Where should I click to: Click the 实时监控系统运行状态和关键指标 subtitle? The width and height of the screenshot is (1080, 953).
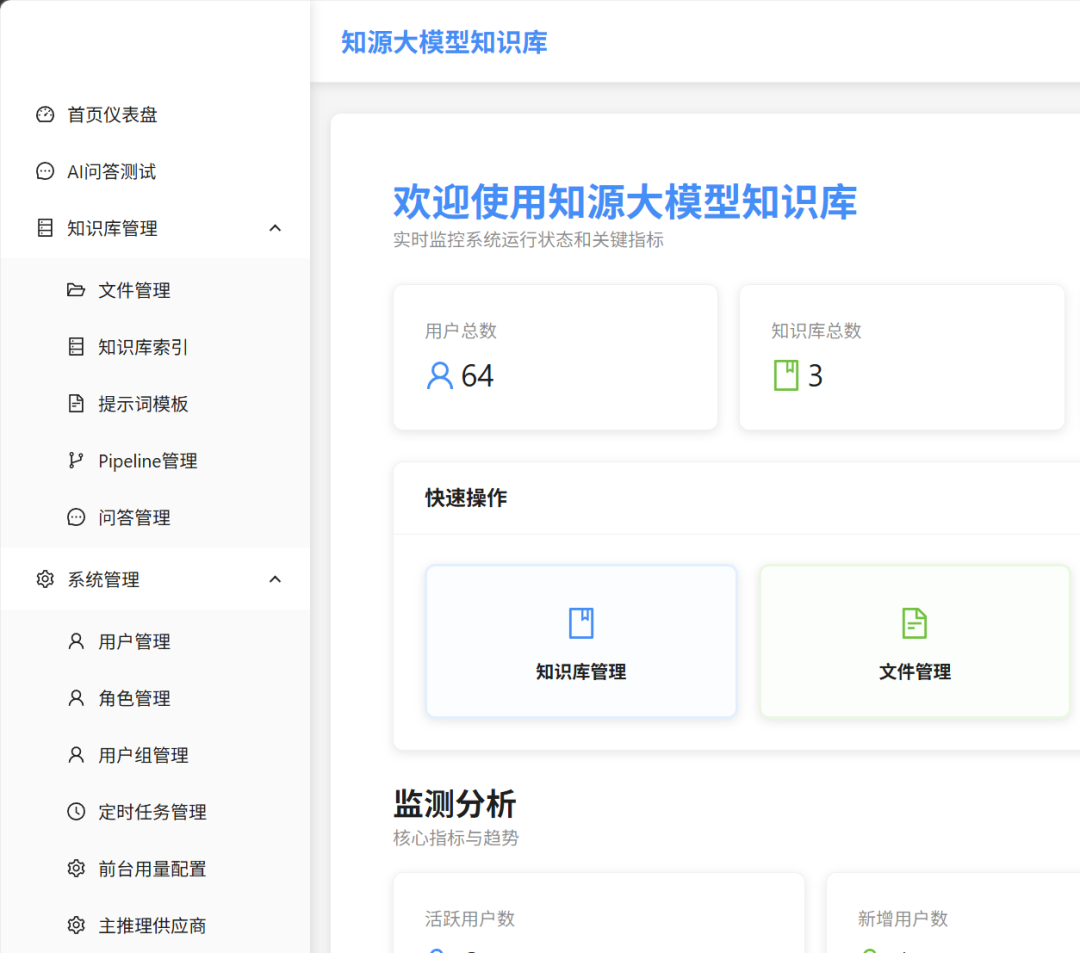click(x=528, y=240)
